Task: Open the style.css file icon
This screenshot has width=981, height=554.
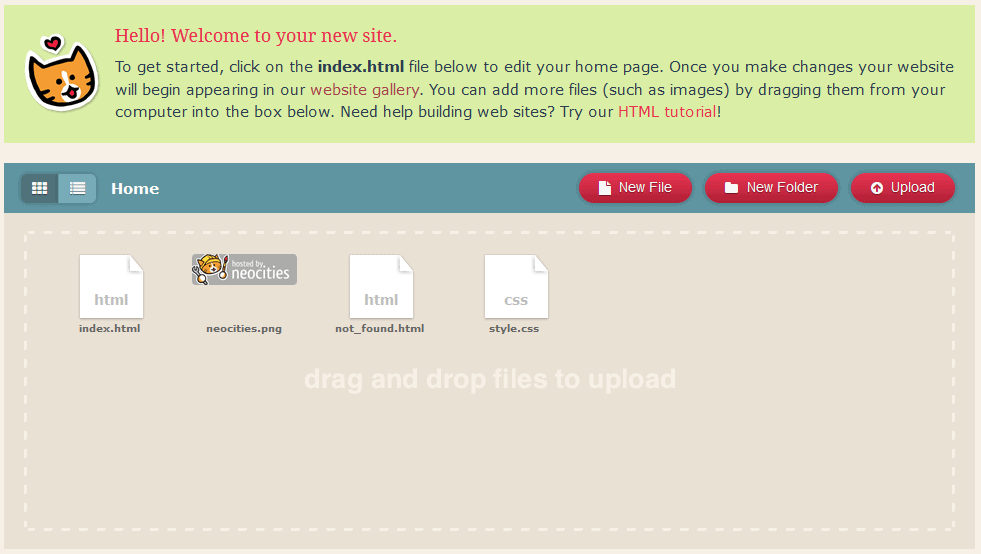Action: tap(516, 286)
